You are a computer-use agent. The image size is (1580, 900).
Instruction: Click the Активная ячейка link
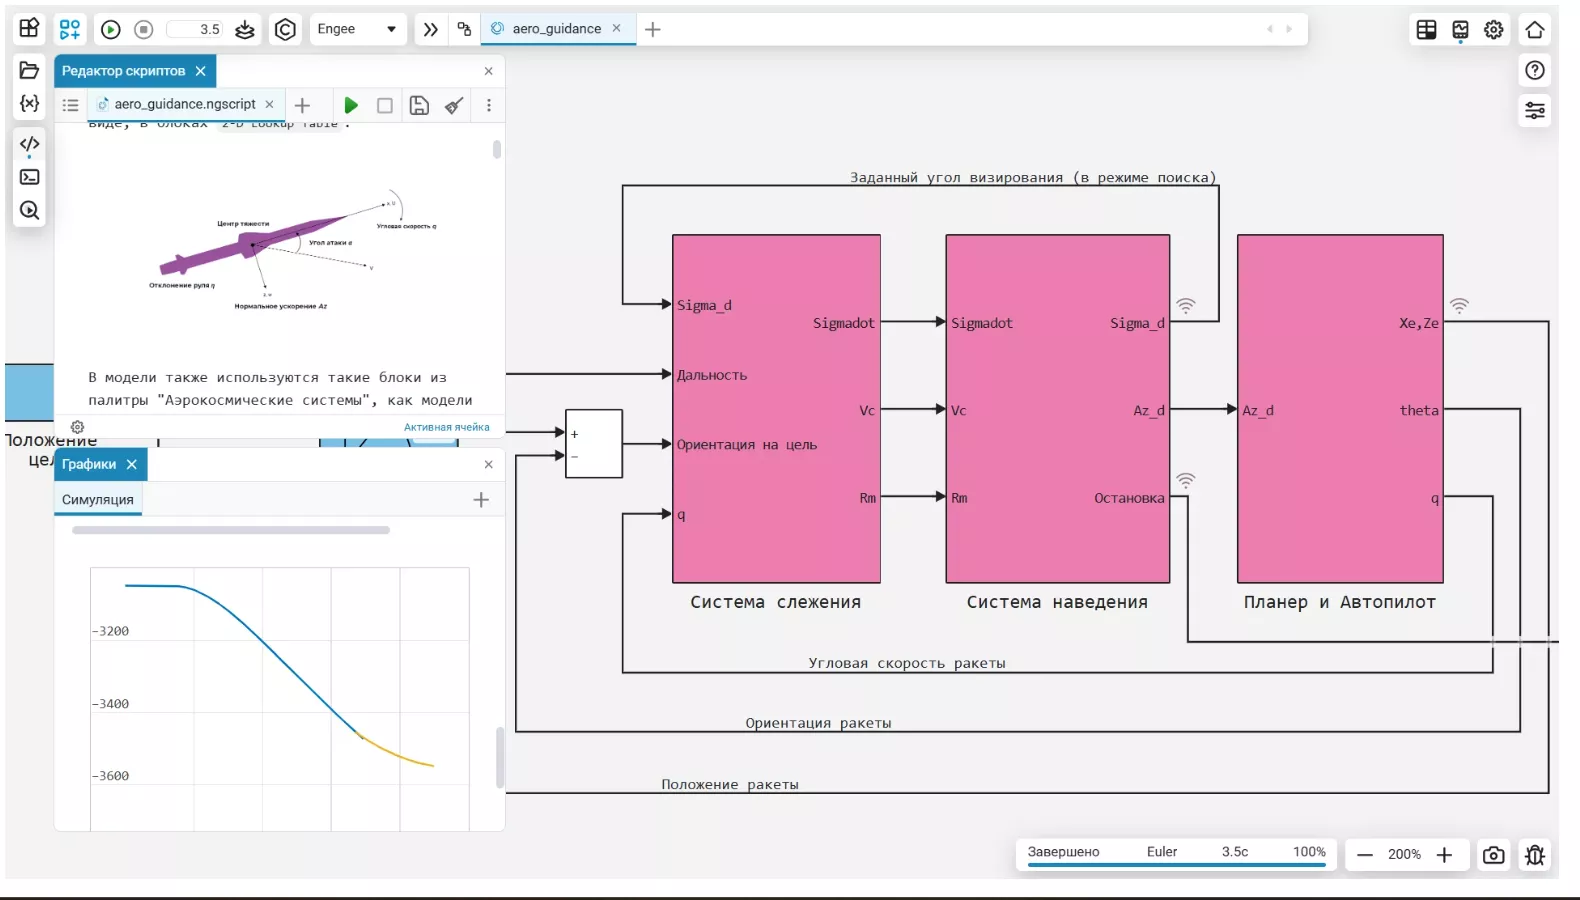coord(447,427)
